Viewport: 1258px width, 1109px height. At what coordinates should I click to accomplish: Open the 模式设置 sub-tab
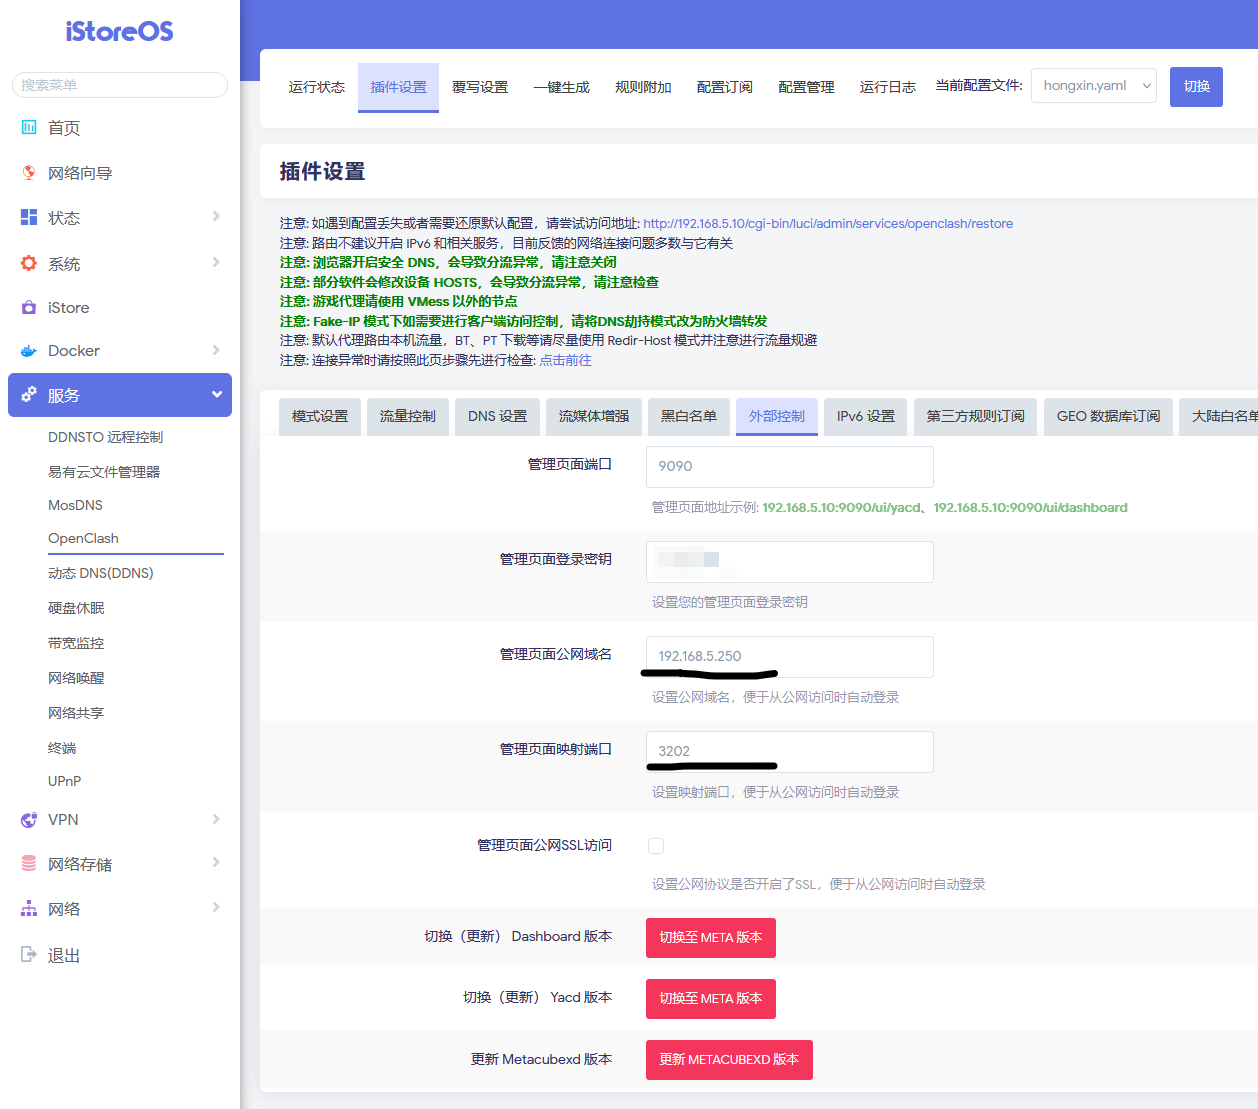(x=320, y=417)
